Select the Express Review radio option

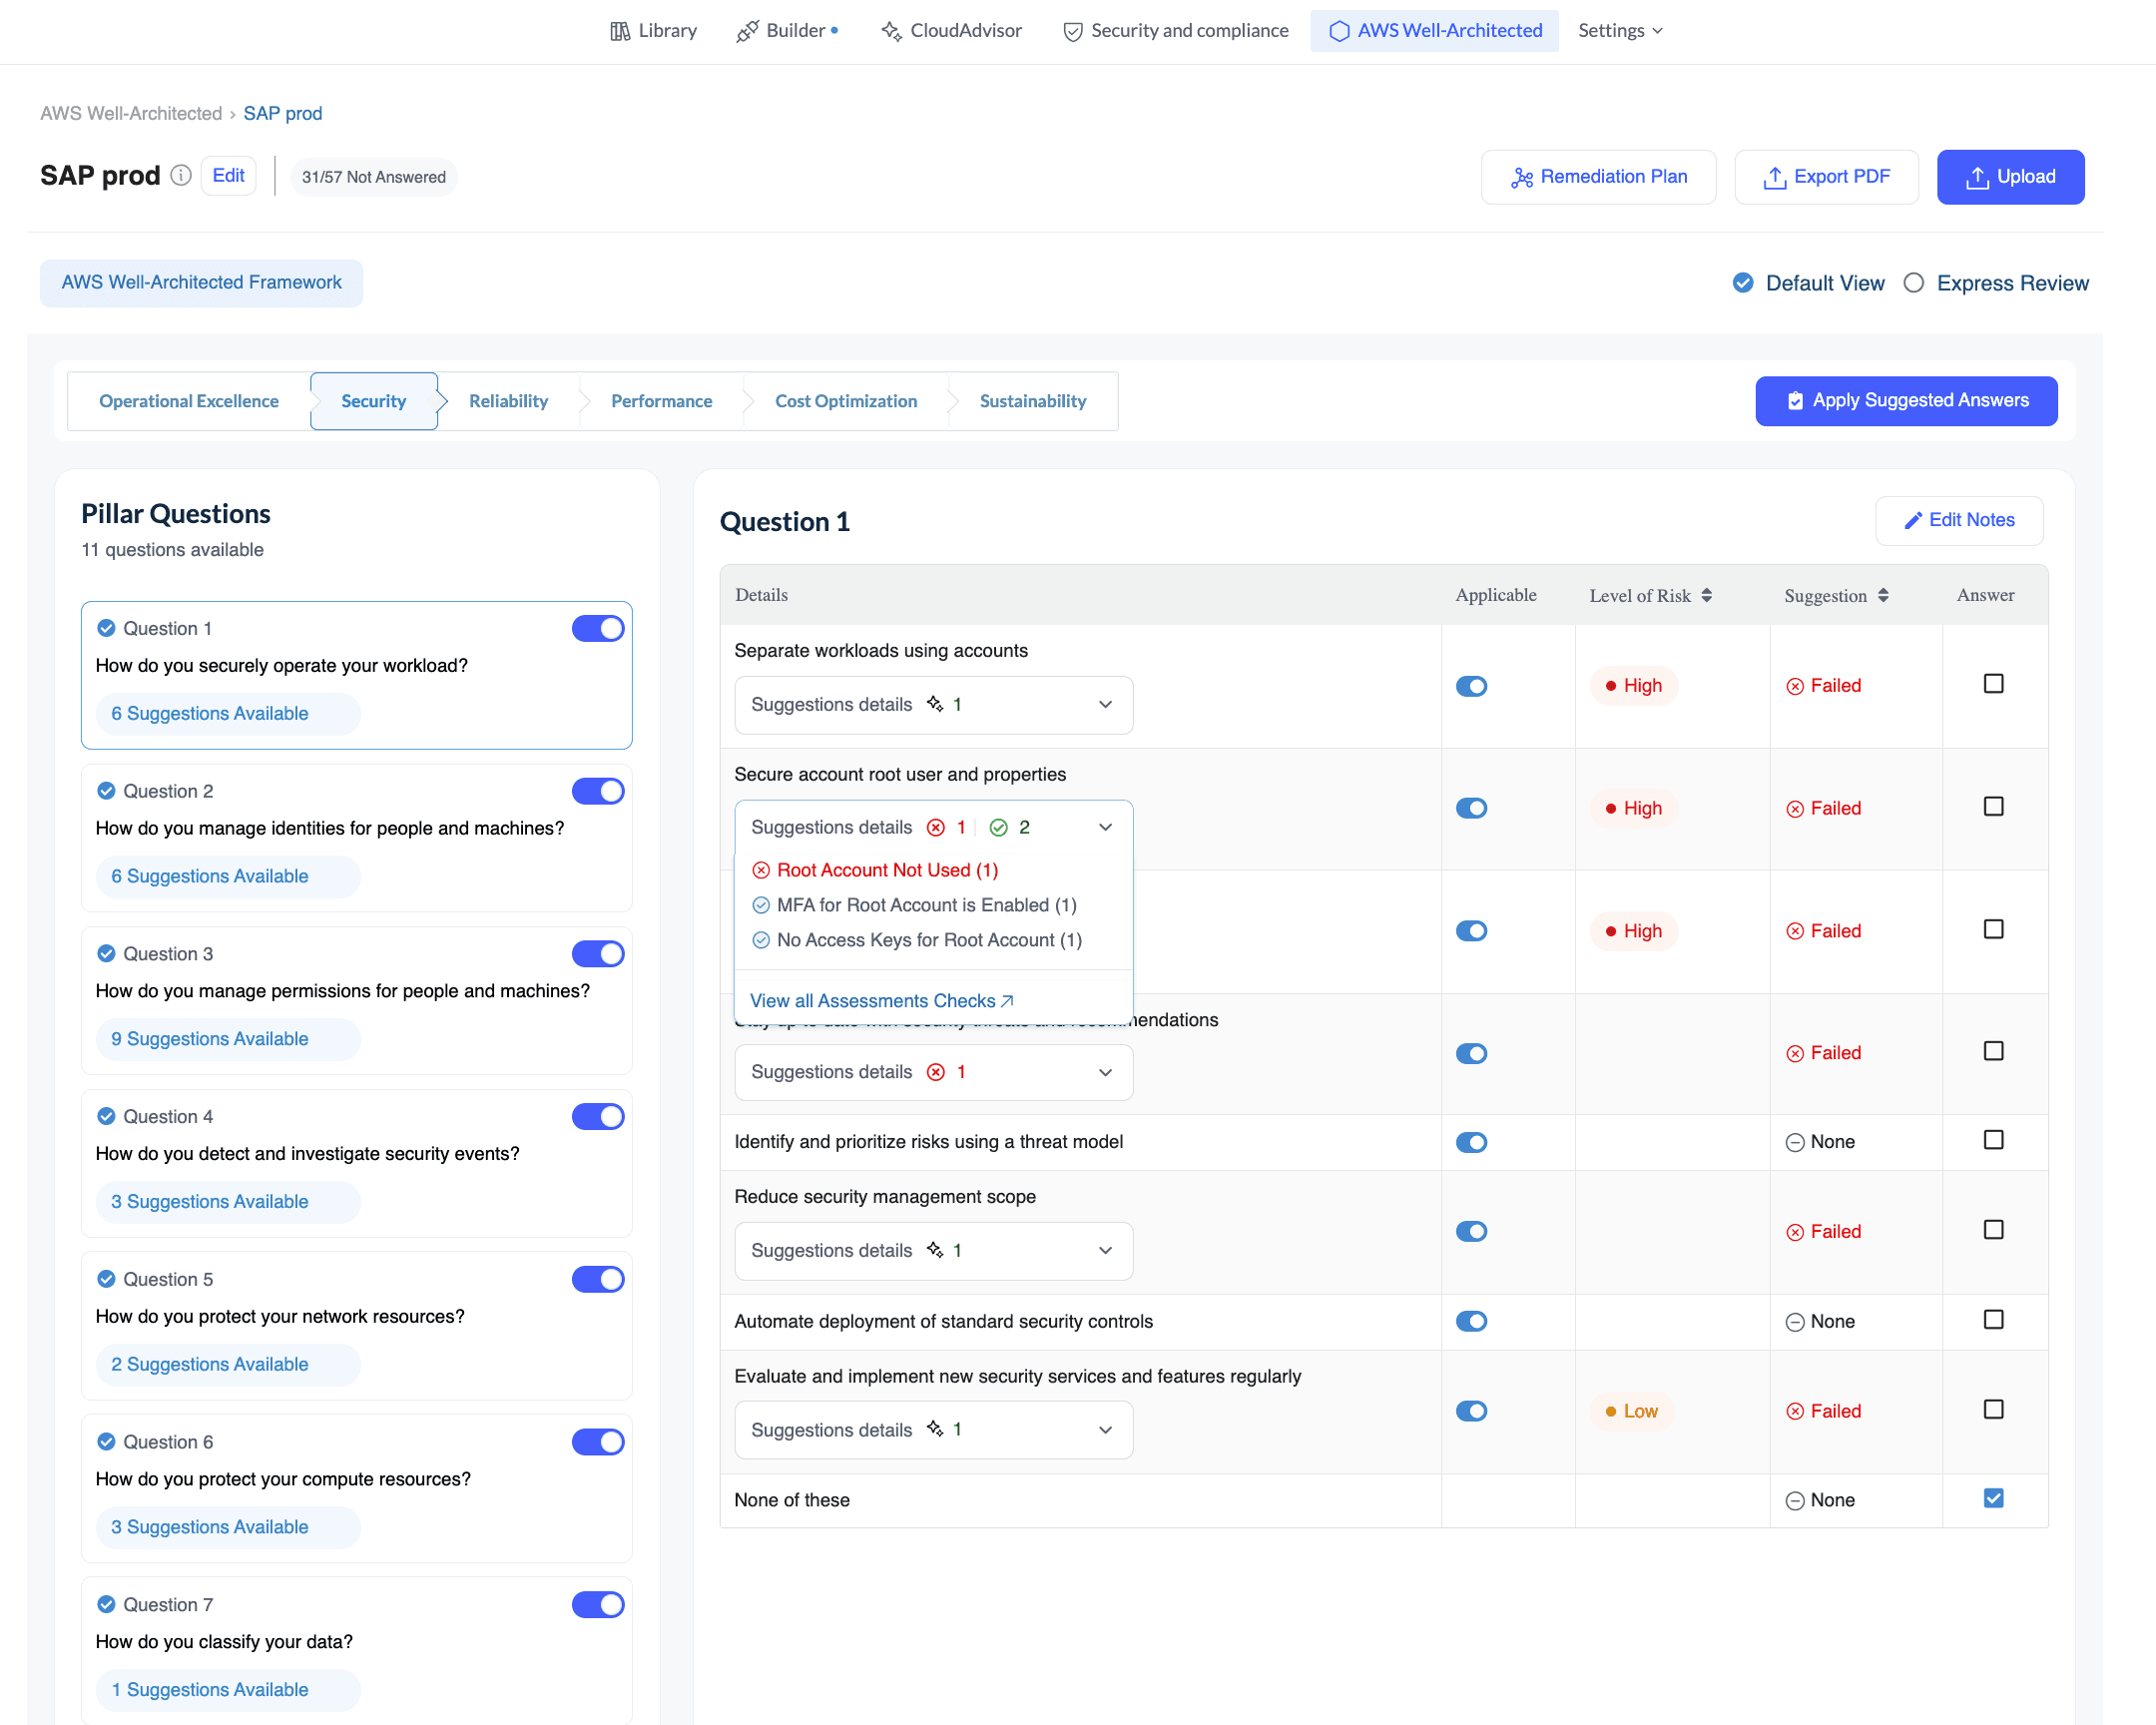[1913, 283]
